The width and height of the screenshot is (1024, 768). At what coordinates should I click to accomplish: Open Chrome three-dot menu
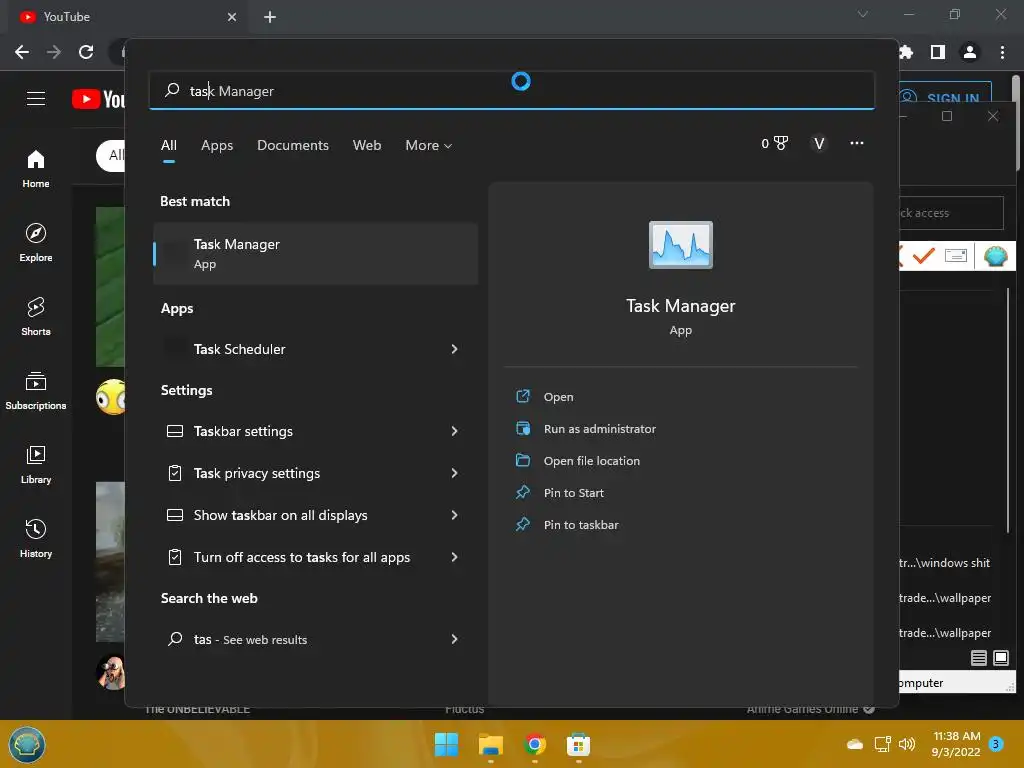click(x=1002, y=52)
